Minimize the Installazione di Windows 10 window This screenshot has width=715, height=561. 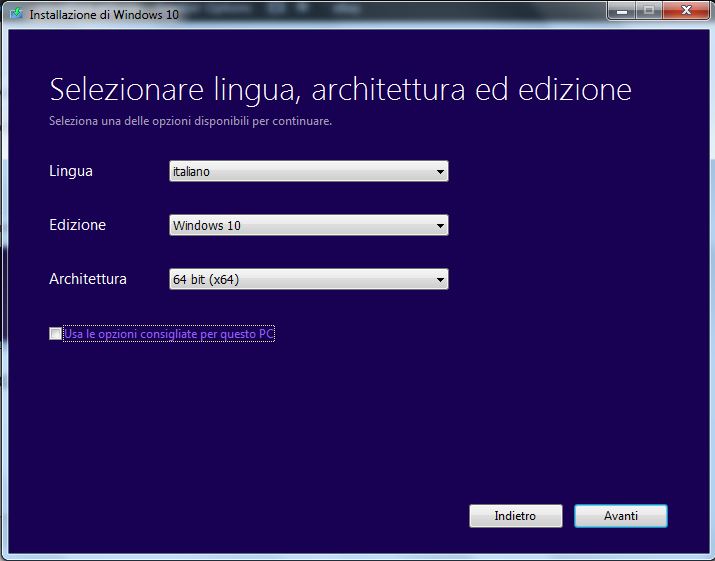(x=622, y=10)
